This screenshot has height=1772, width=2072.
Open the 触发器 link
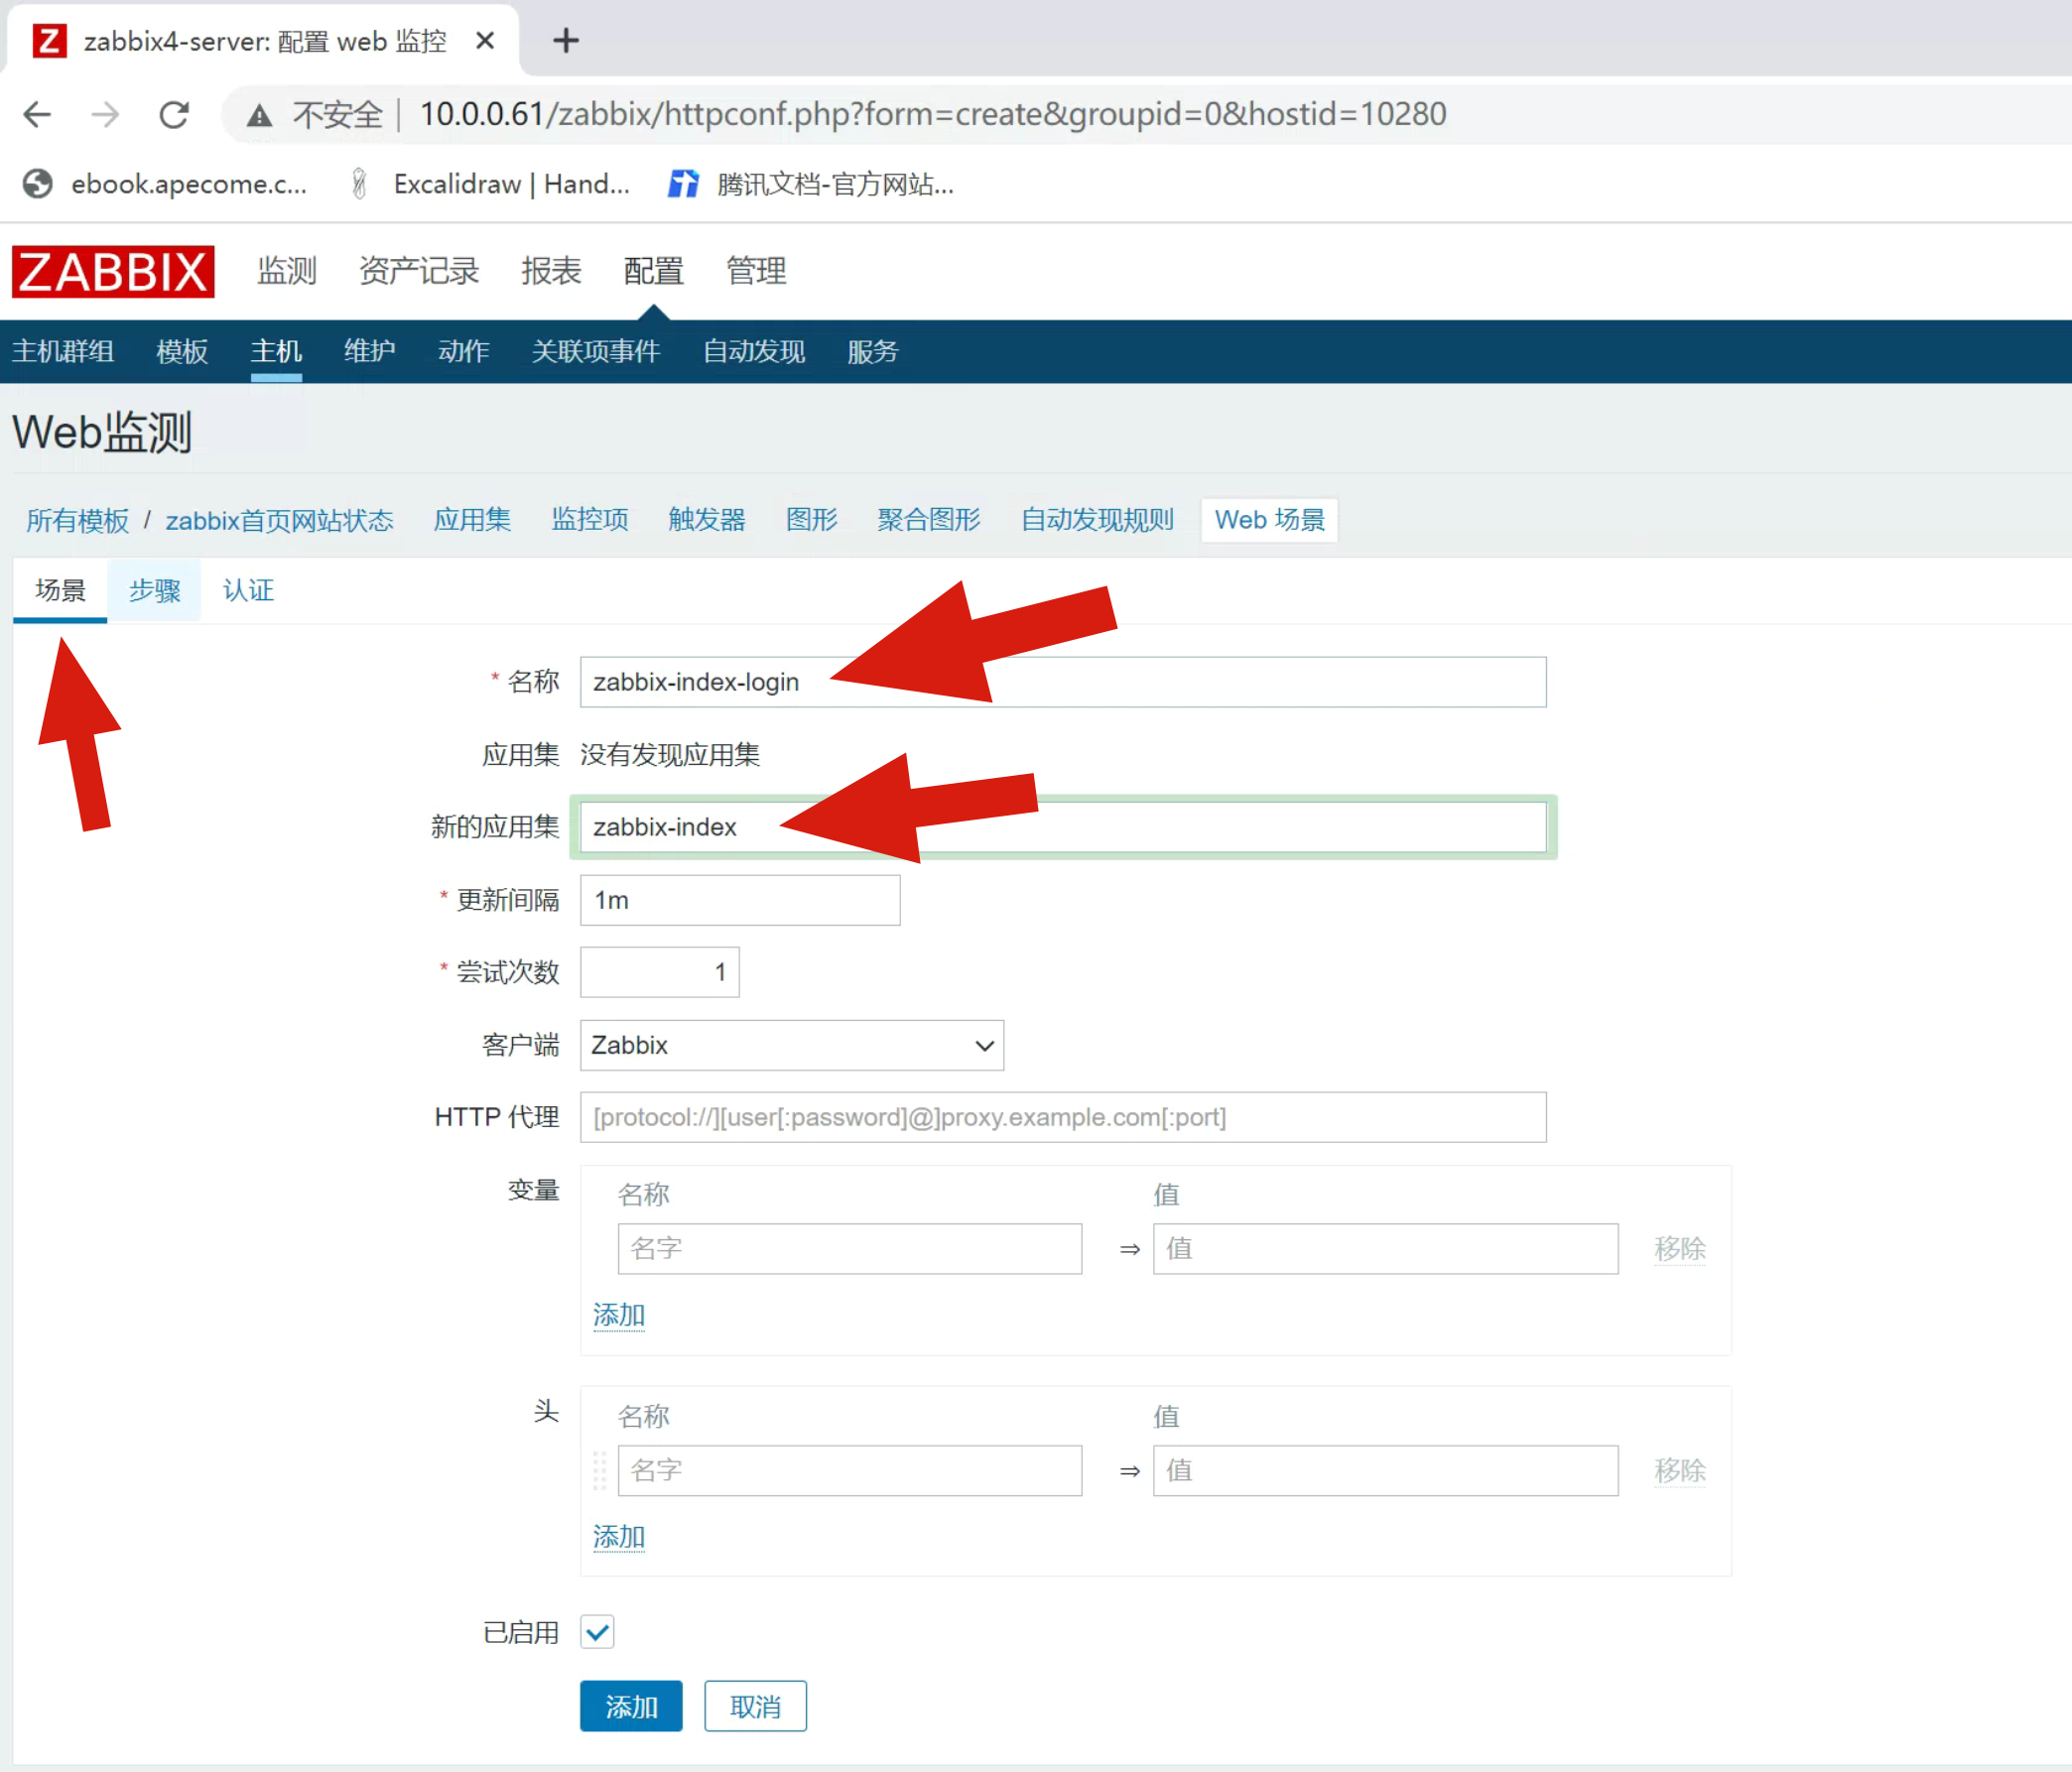coord(707,519)
